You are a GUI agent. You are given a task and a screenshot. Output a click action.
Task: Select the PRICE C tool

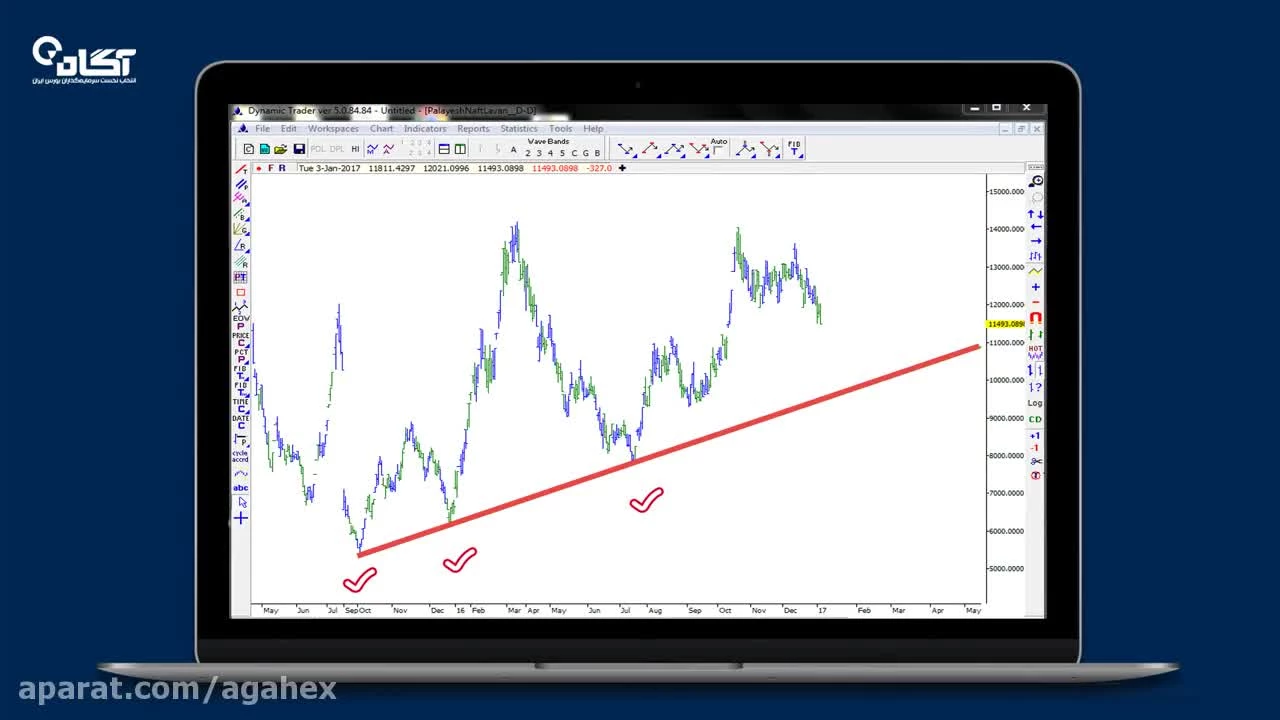[x=240, y=339]
